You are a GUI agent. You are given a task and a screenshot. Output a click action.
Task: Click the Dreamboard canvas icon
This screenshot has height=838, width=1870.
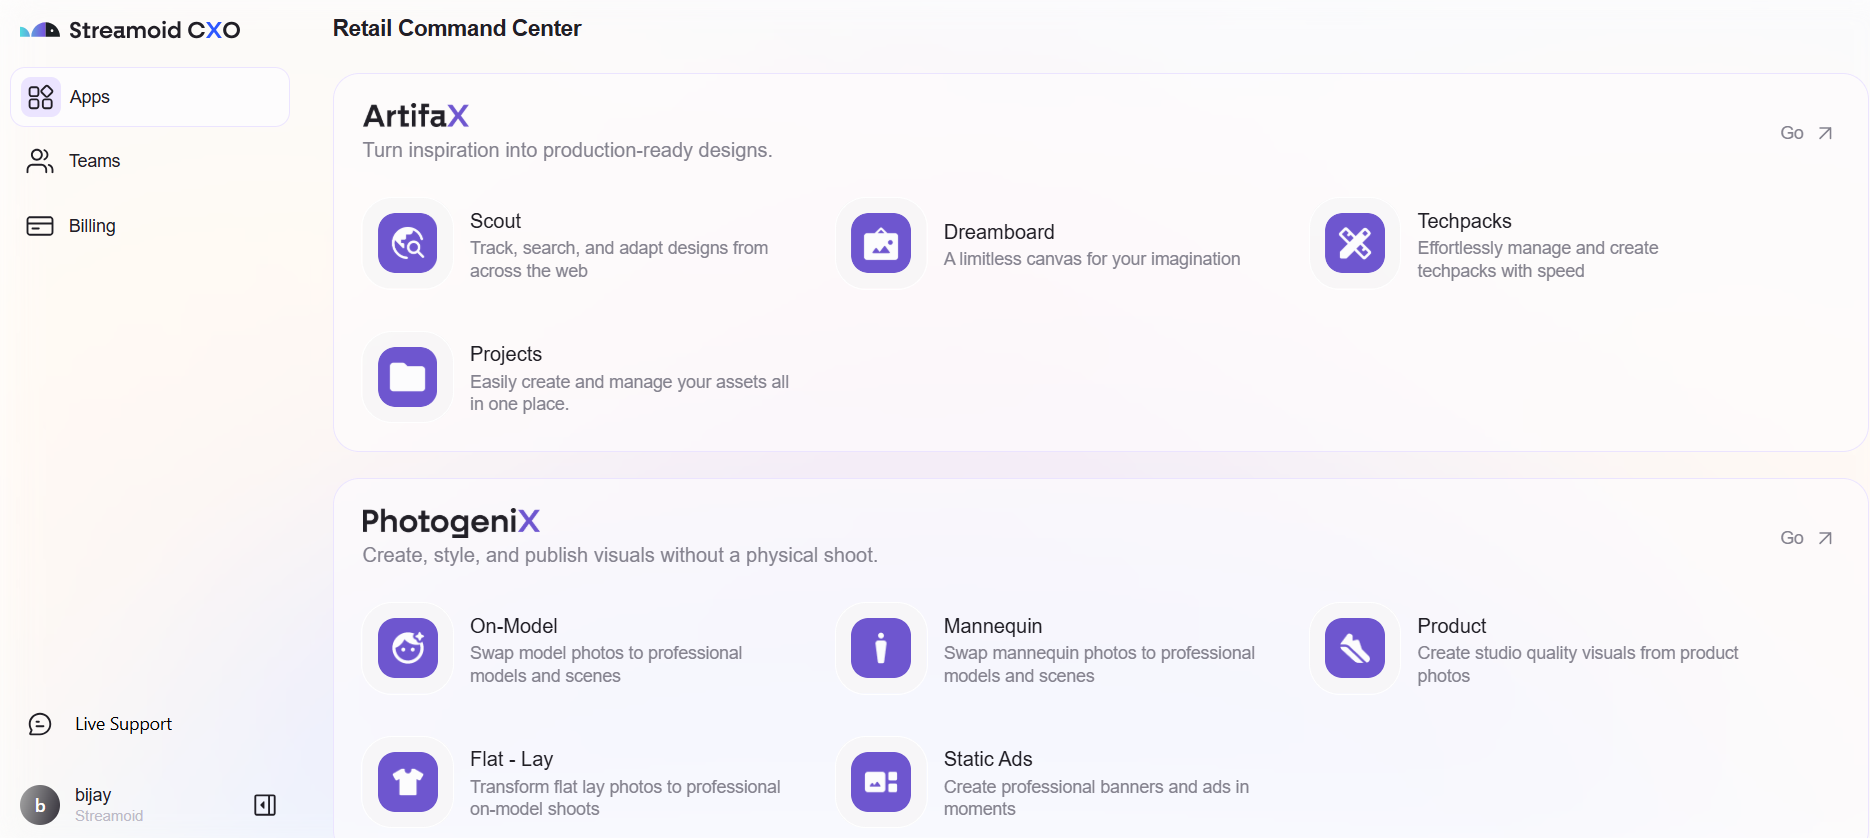point(880,243)
